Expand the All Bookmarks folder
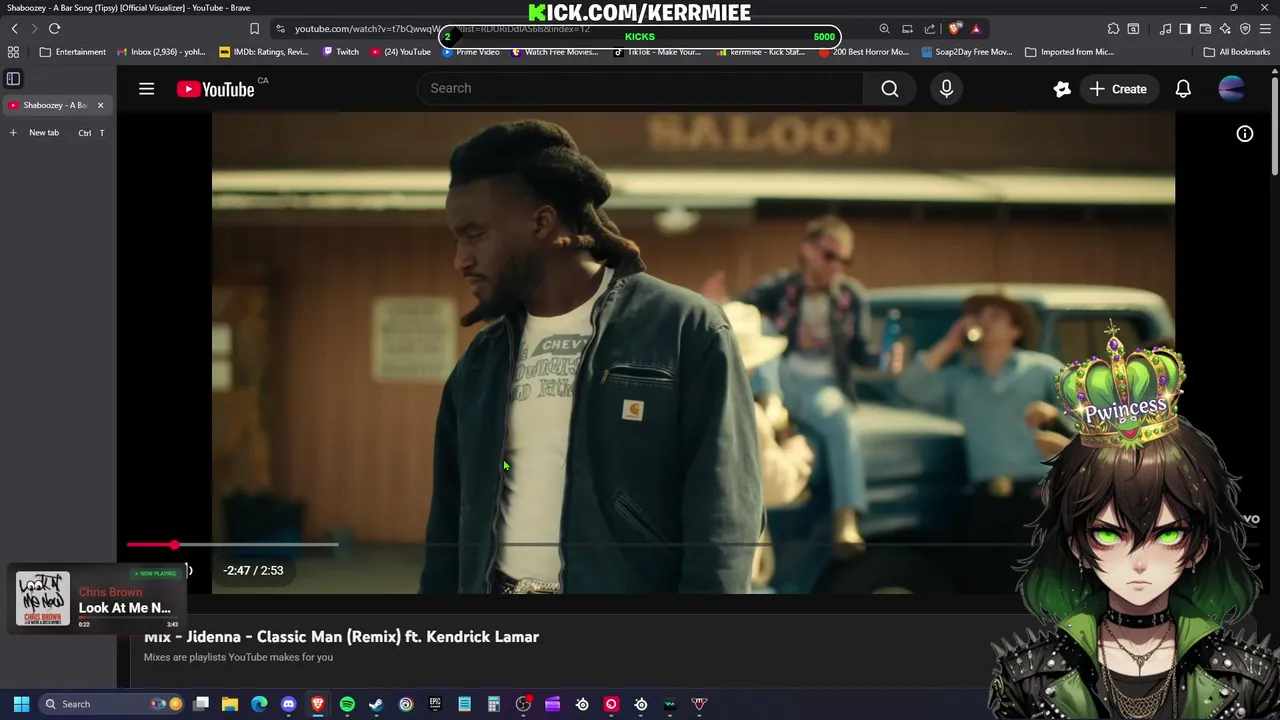The image size is (1280, 720). (x=1237, y=52)
